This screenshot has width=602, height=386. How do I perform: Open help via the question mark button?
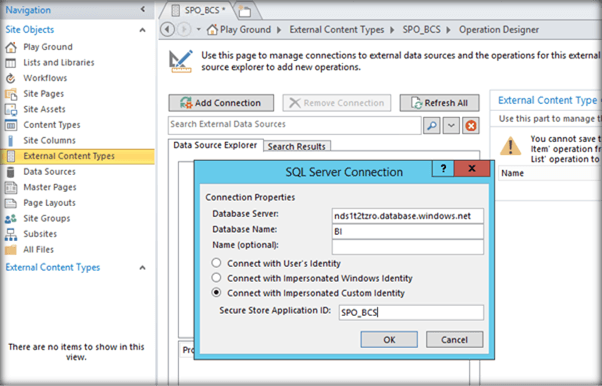click(x=443, y=168)
